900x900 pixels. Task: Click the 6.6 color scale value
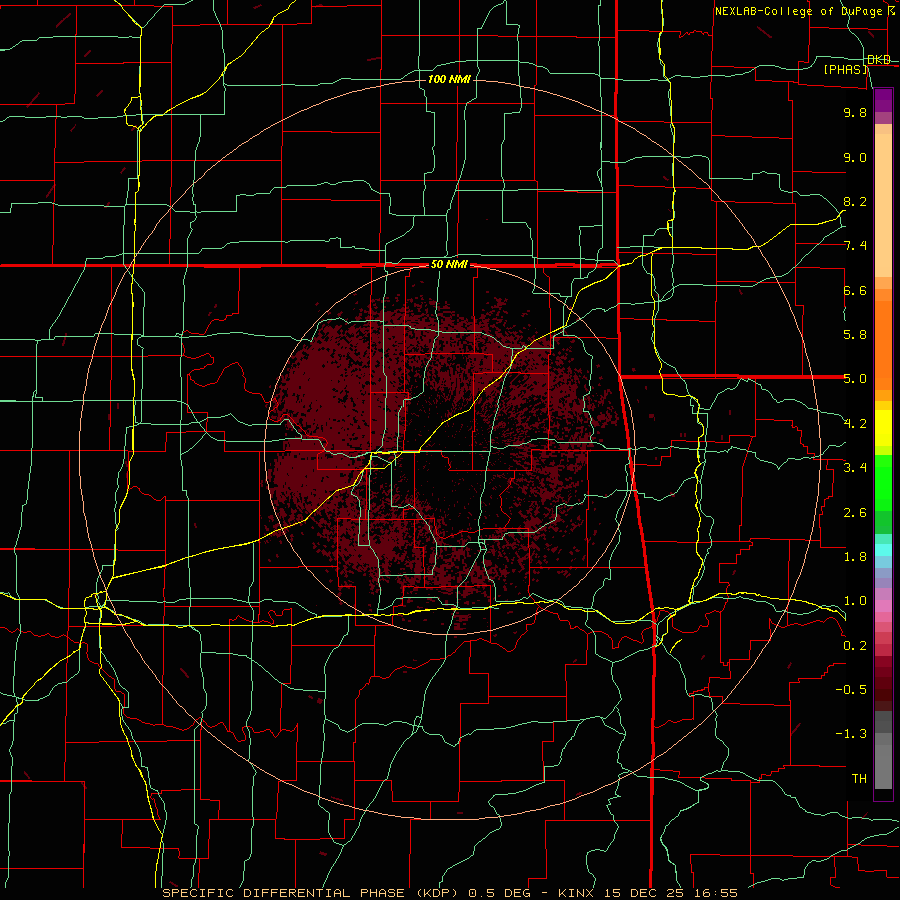[x=855, y=290]
